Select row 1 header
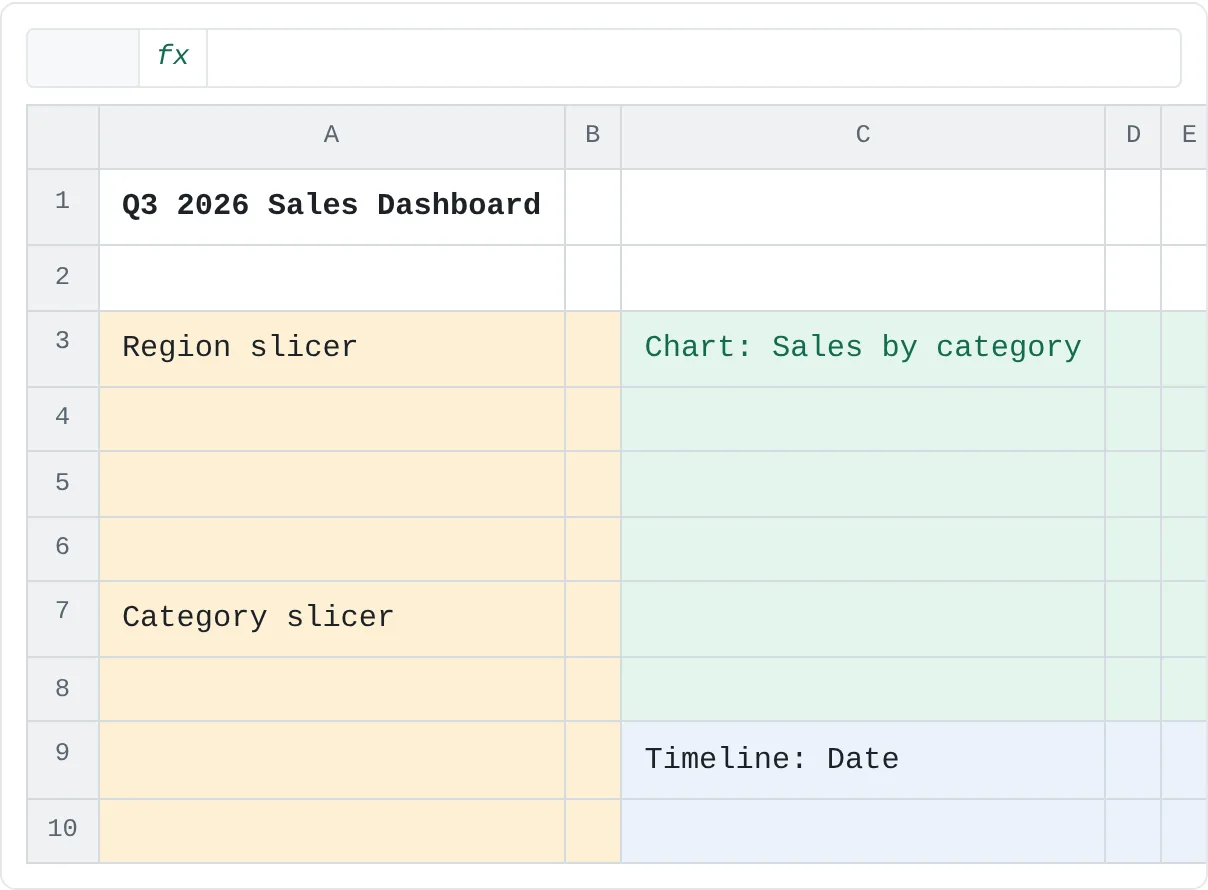 click(63, 206)
